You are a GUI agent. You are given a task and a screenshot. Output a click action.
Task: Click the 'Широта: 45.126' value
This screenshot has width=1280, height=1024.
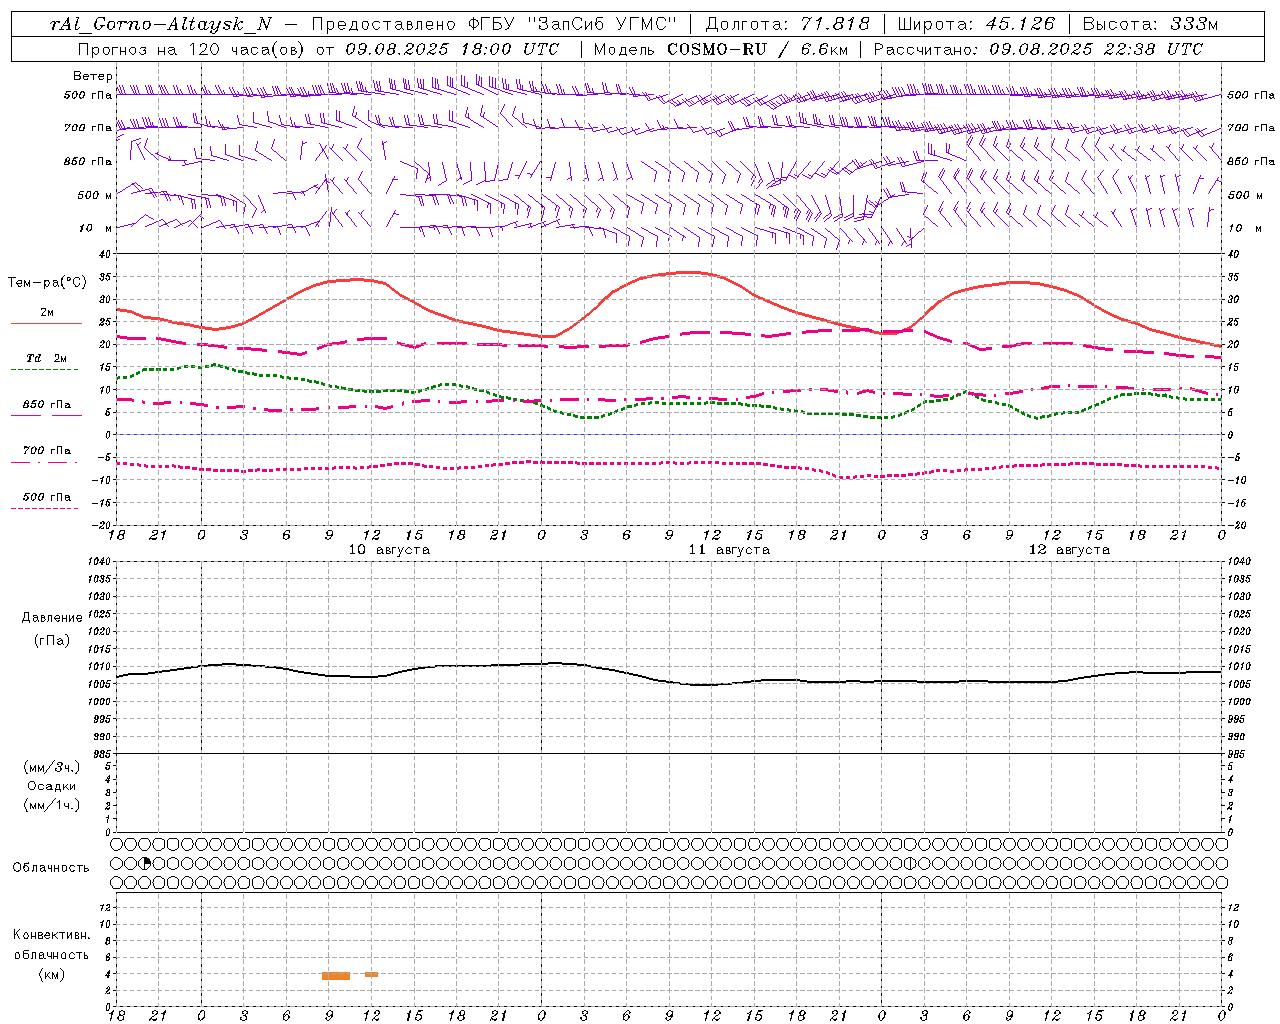pos(976,24)
